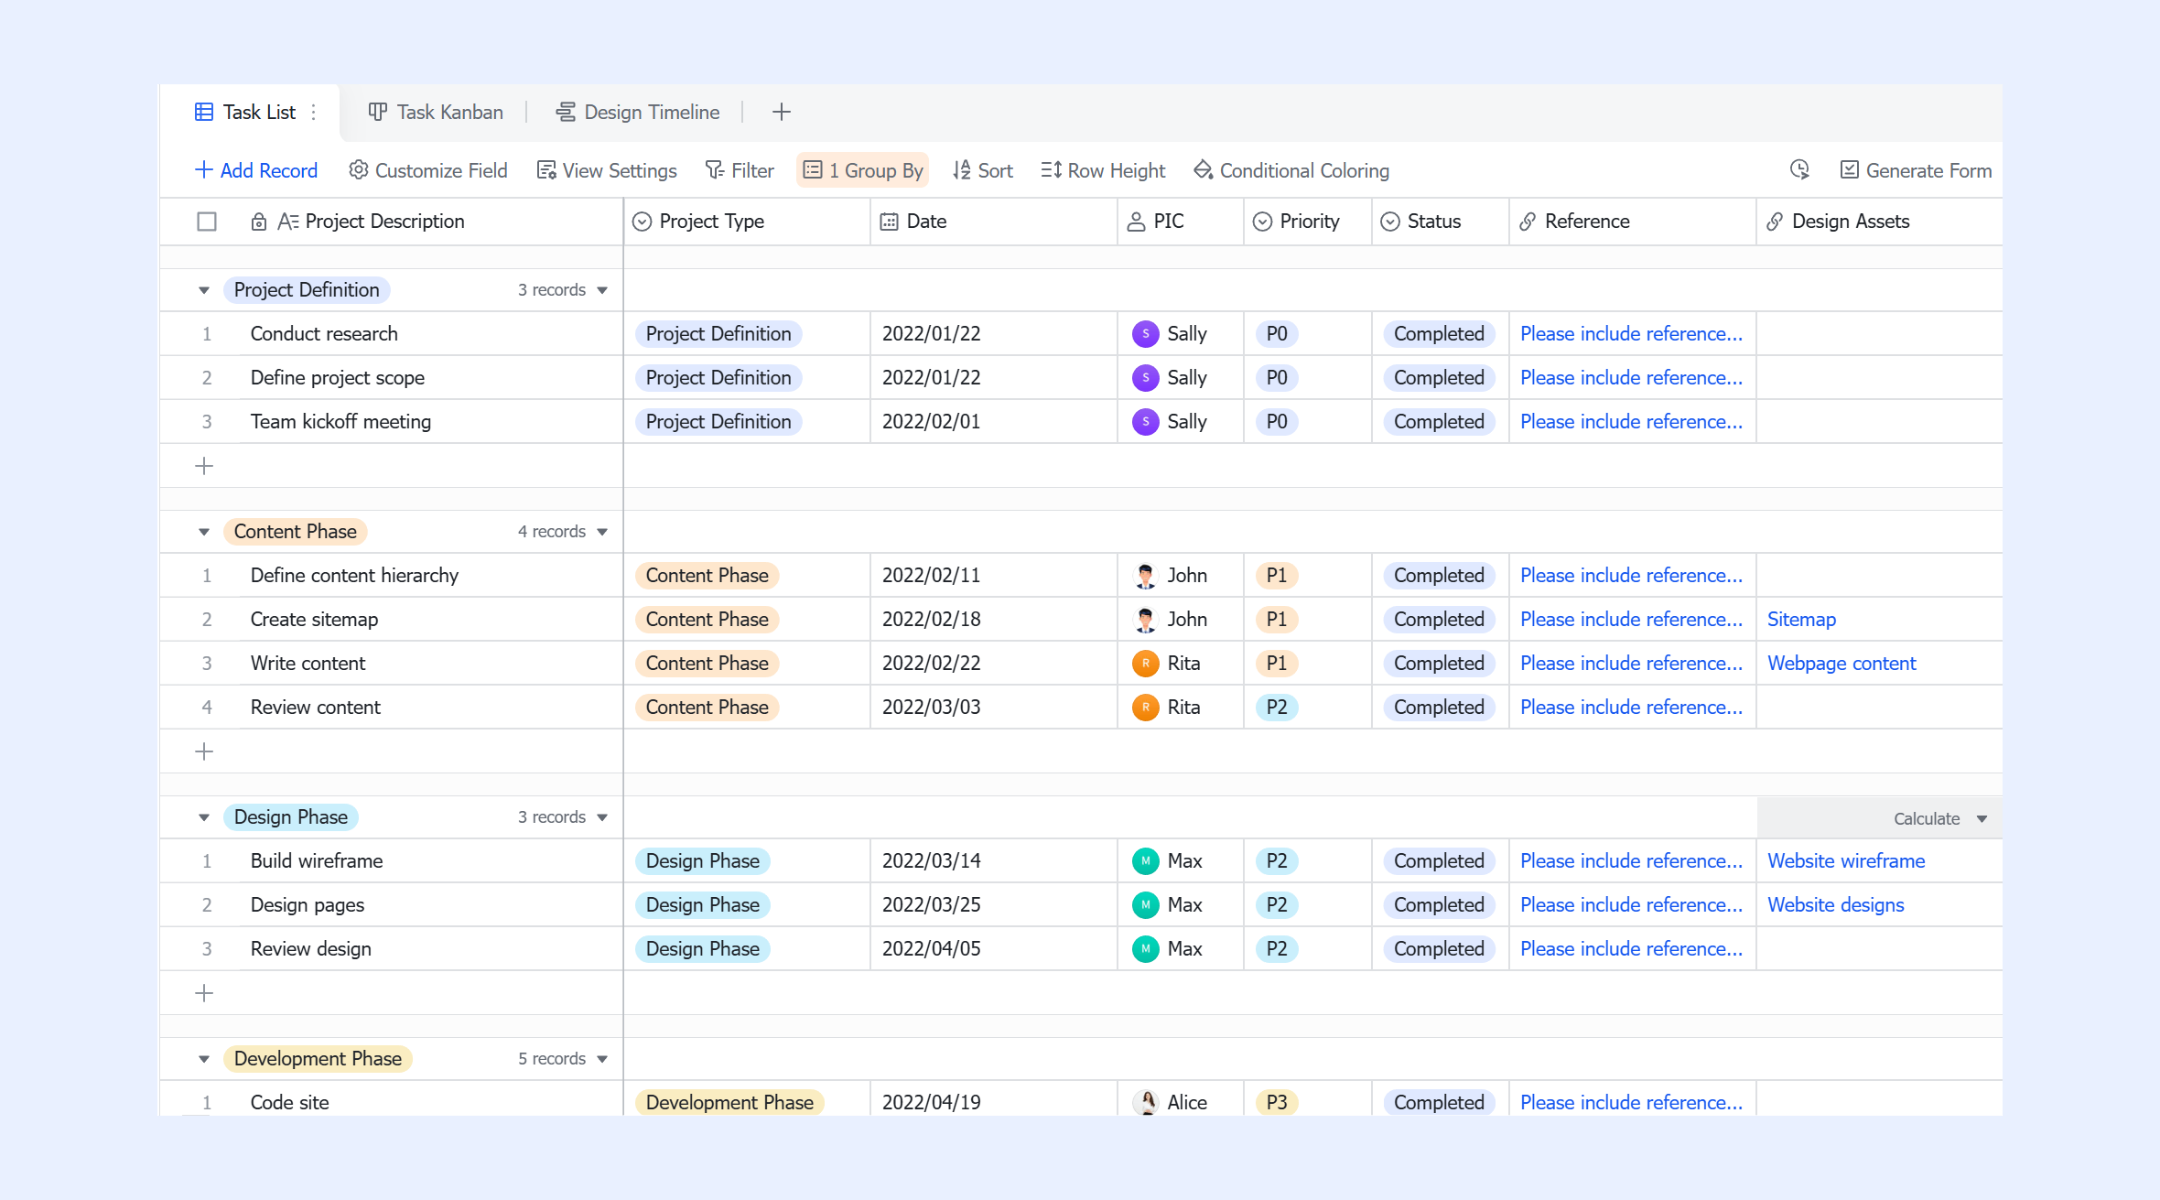Open the Customize Field gear icon
Image resolution: width=2160 pixels, height=1200 pixels.
pyautogui.click(x=358, y=170)
